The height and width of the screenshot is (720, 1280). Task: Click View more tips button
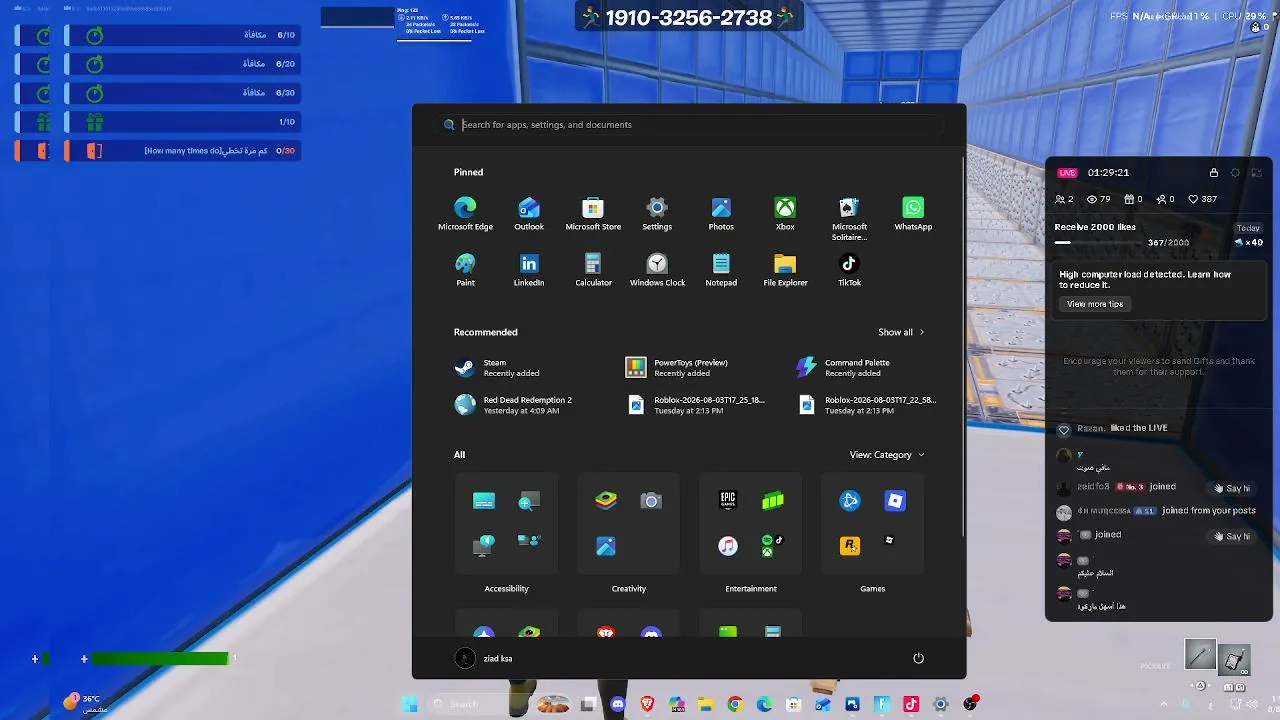click(x=1095, y=304)
